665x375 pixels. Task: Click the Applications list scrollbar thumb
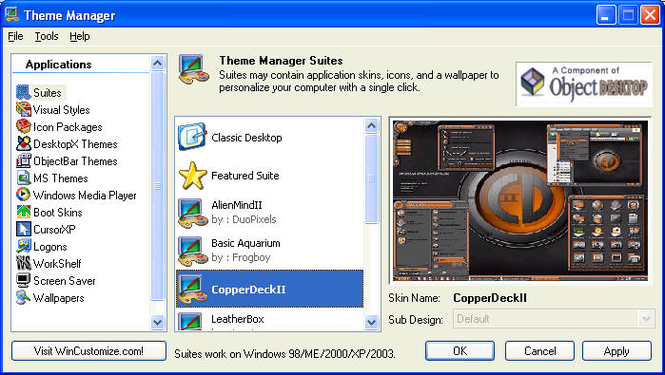click(x=157, y=186)
